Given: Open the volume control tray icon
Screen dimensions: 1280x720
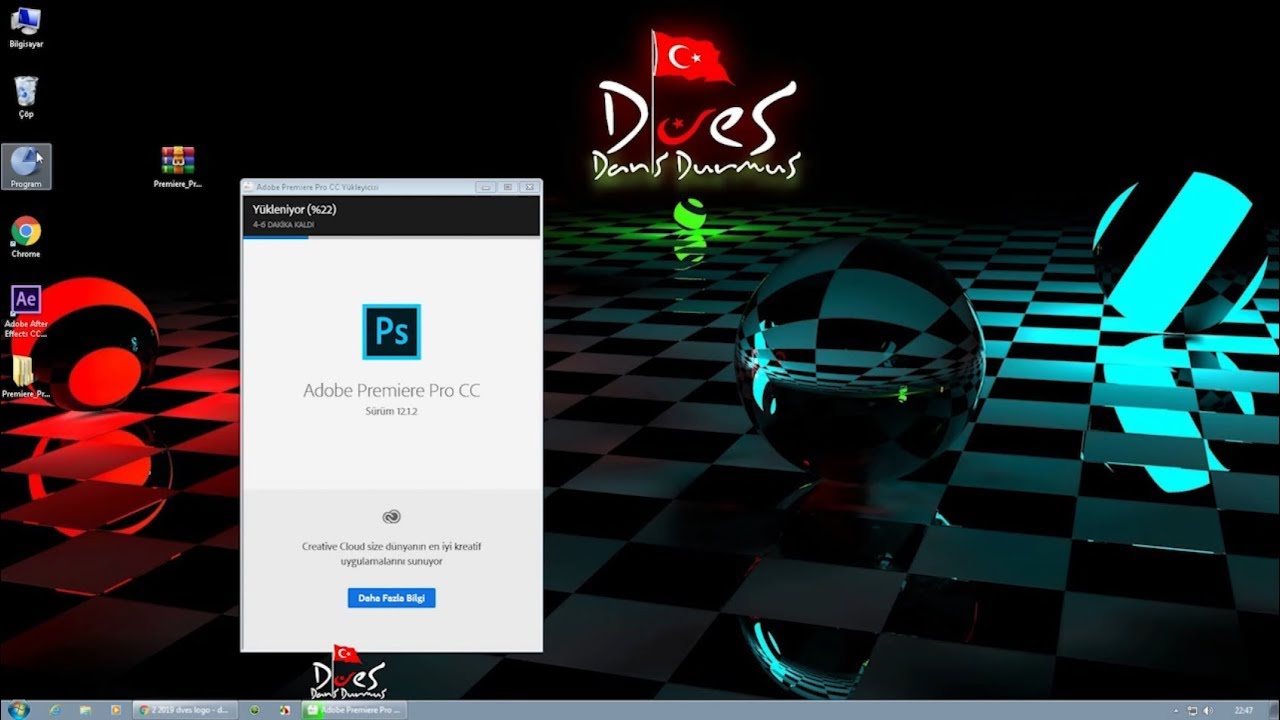Looking at the screenshot, I should [1208, 710].
